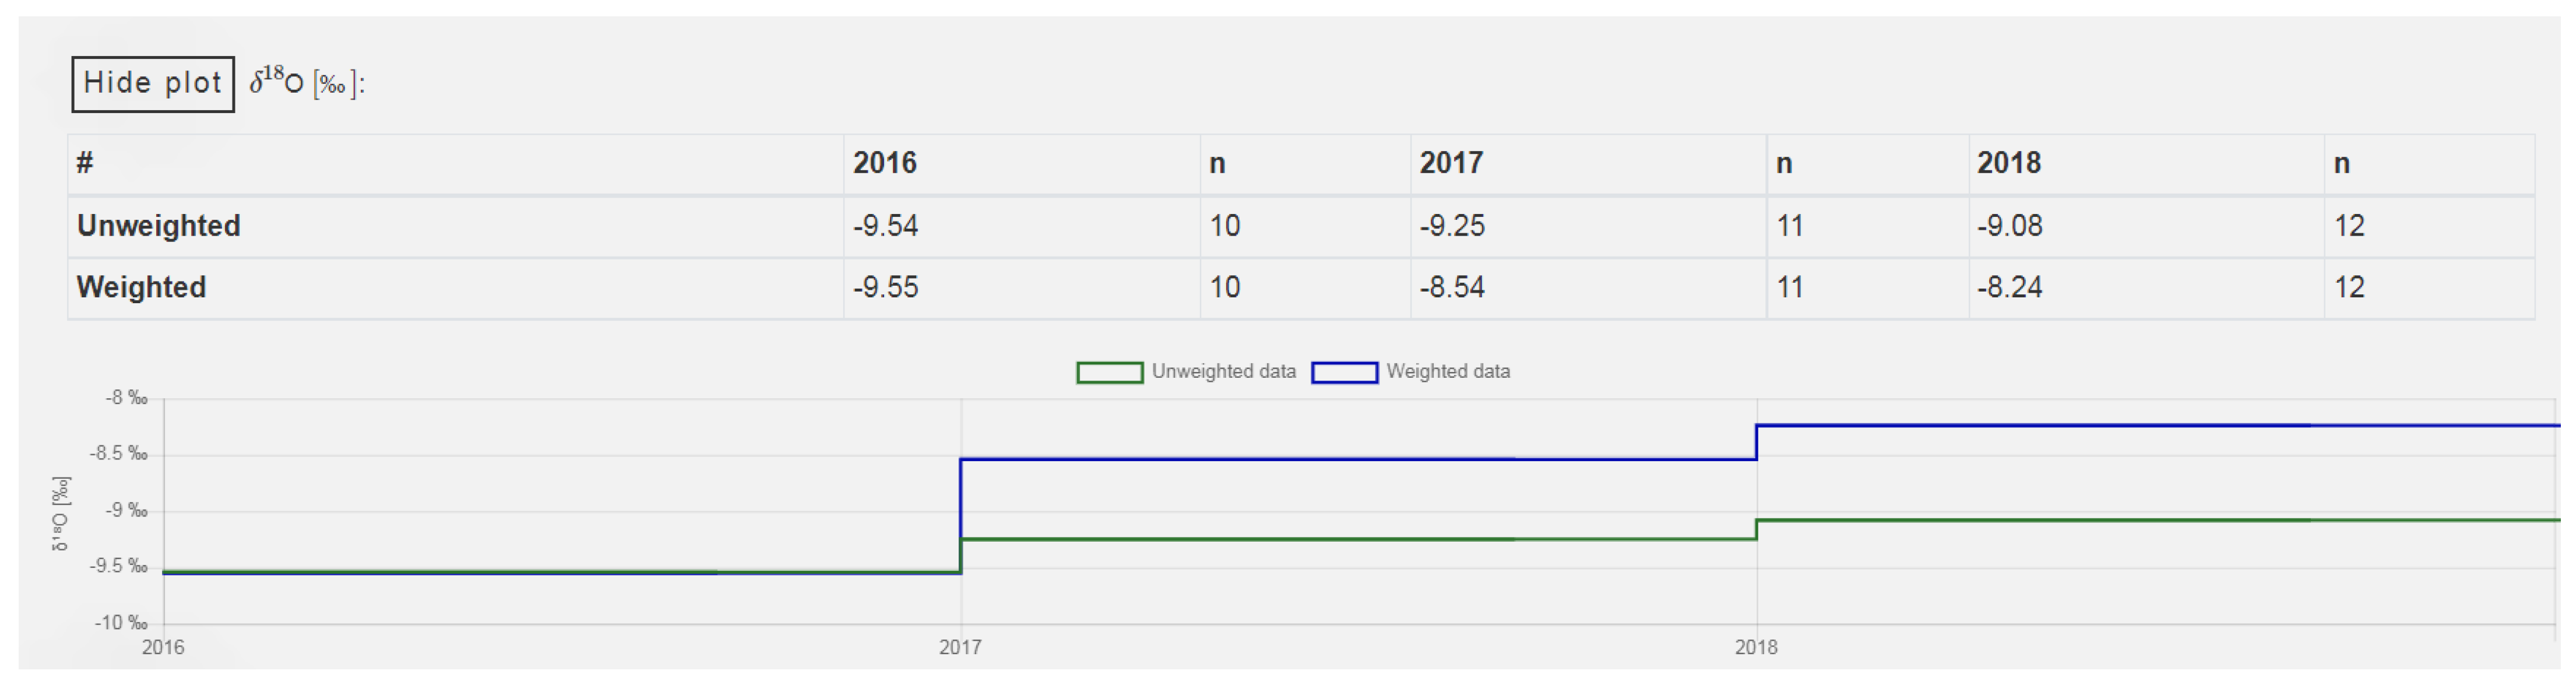The width and height of the screenshot is (2576, 688).
Task: Select the -9.08 table cell
Action: click(2009, 226)
